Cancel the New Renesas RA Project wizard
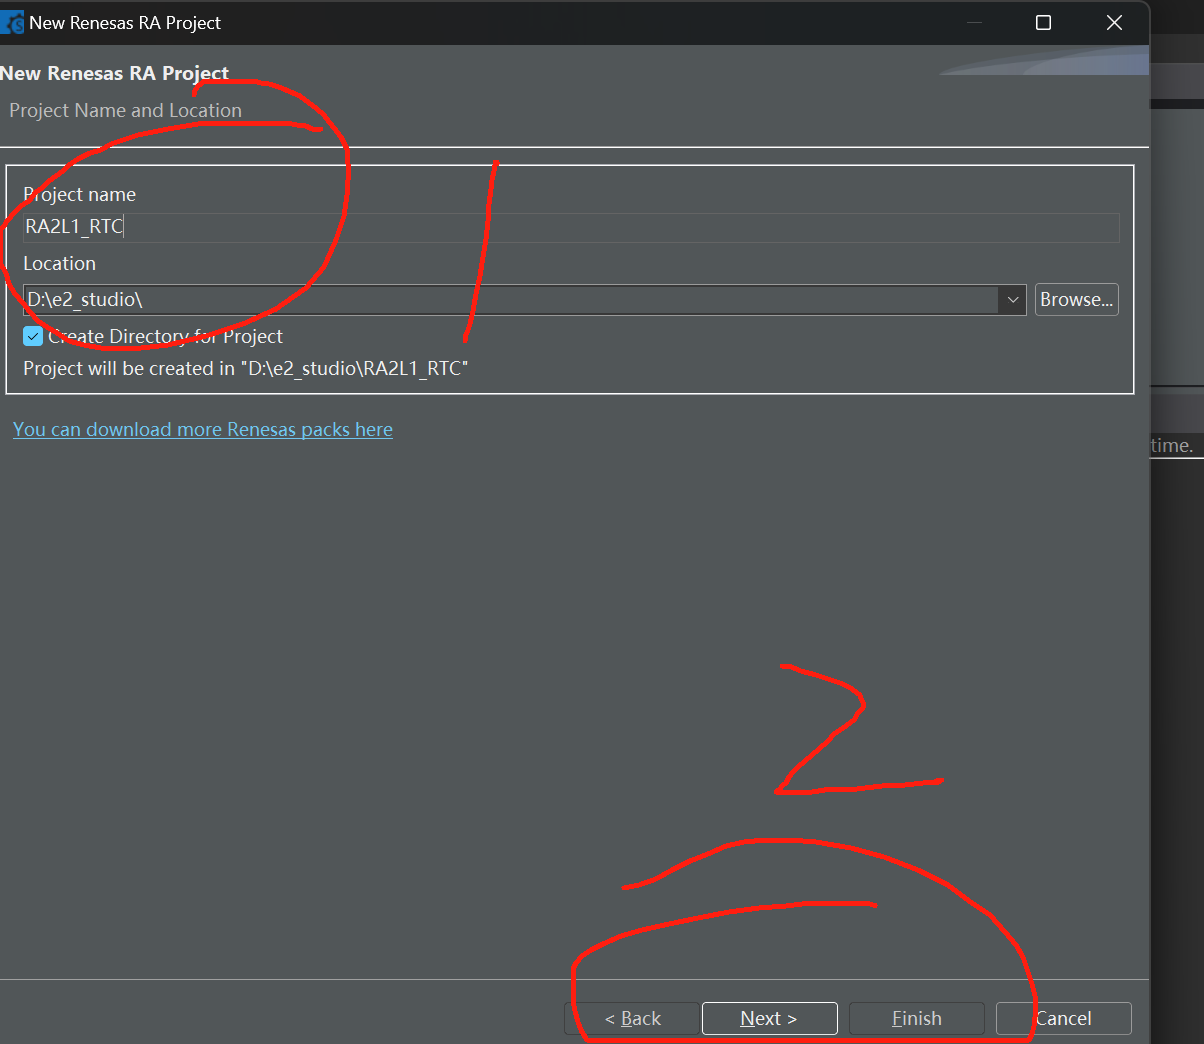1204x1044 pixels. [x=1063, y=1018]
